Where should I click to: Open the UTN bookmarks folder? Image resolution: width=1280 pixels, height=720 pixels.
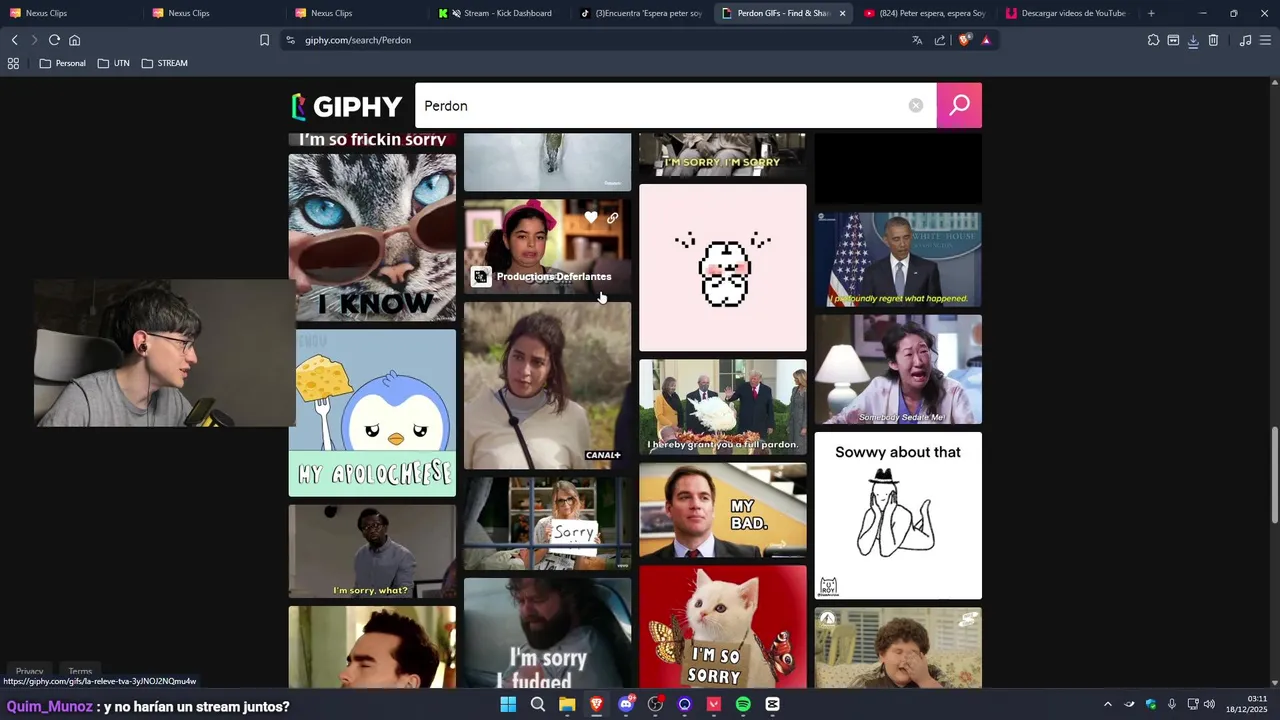tap(113, 63)
